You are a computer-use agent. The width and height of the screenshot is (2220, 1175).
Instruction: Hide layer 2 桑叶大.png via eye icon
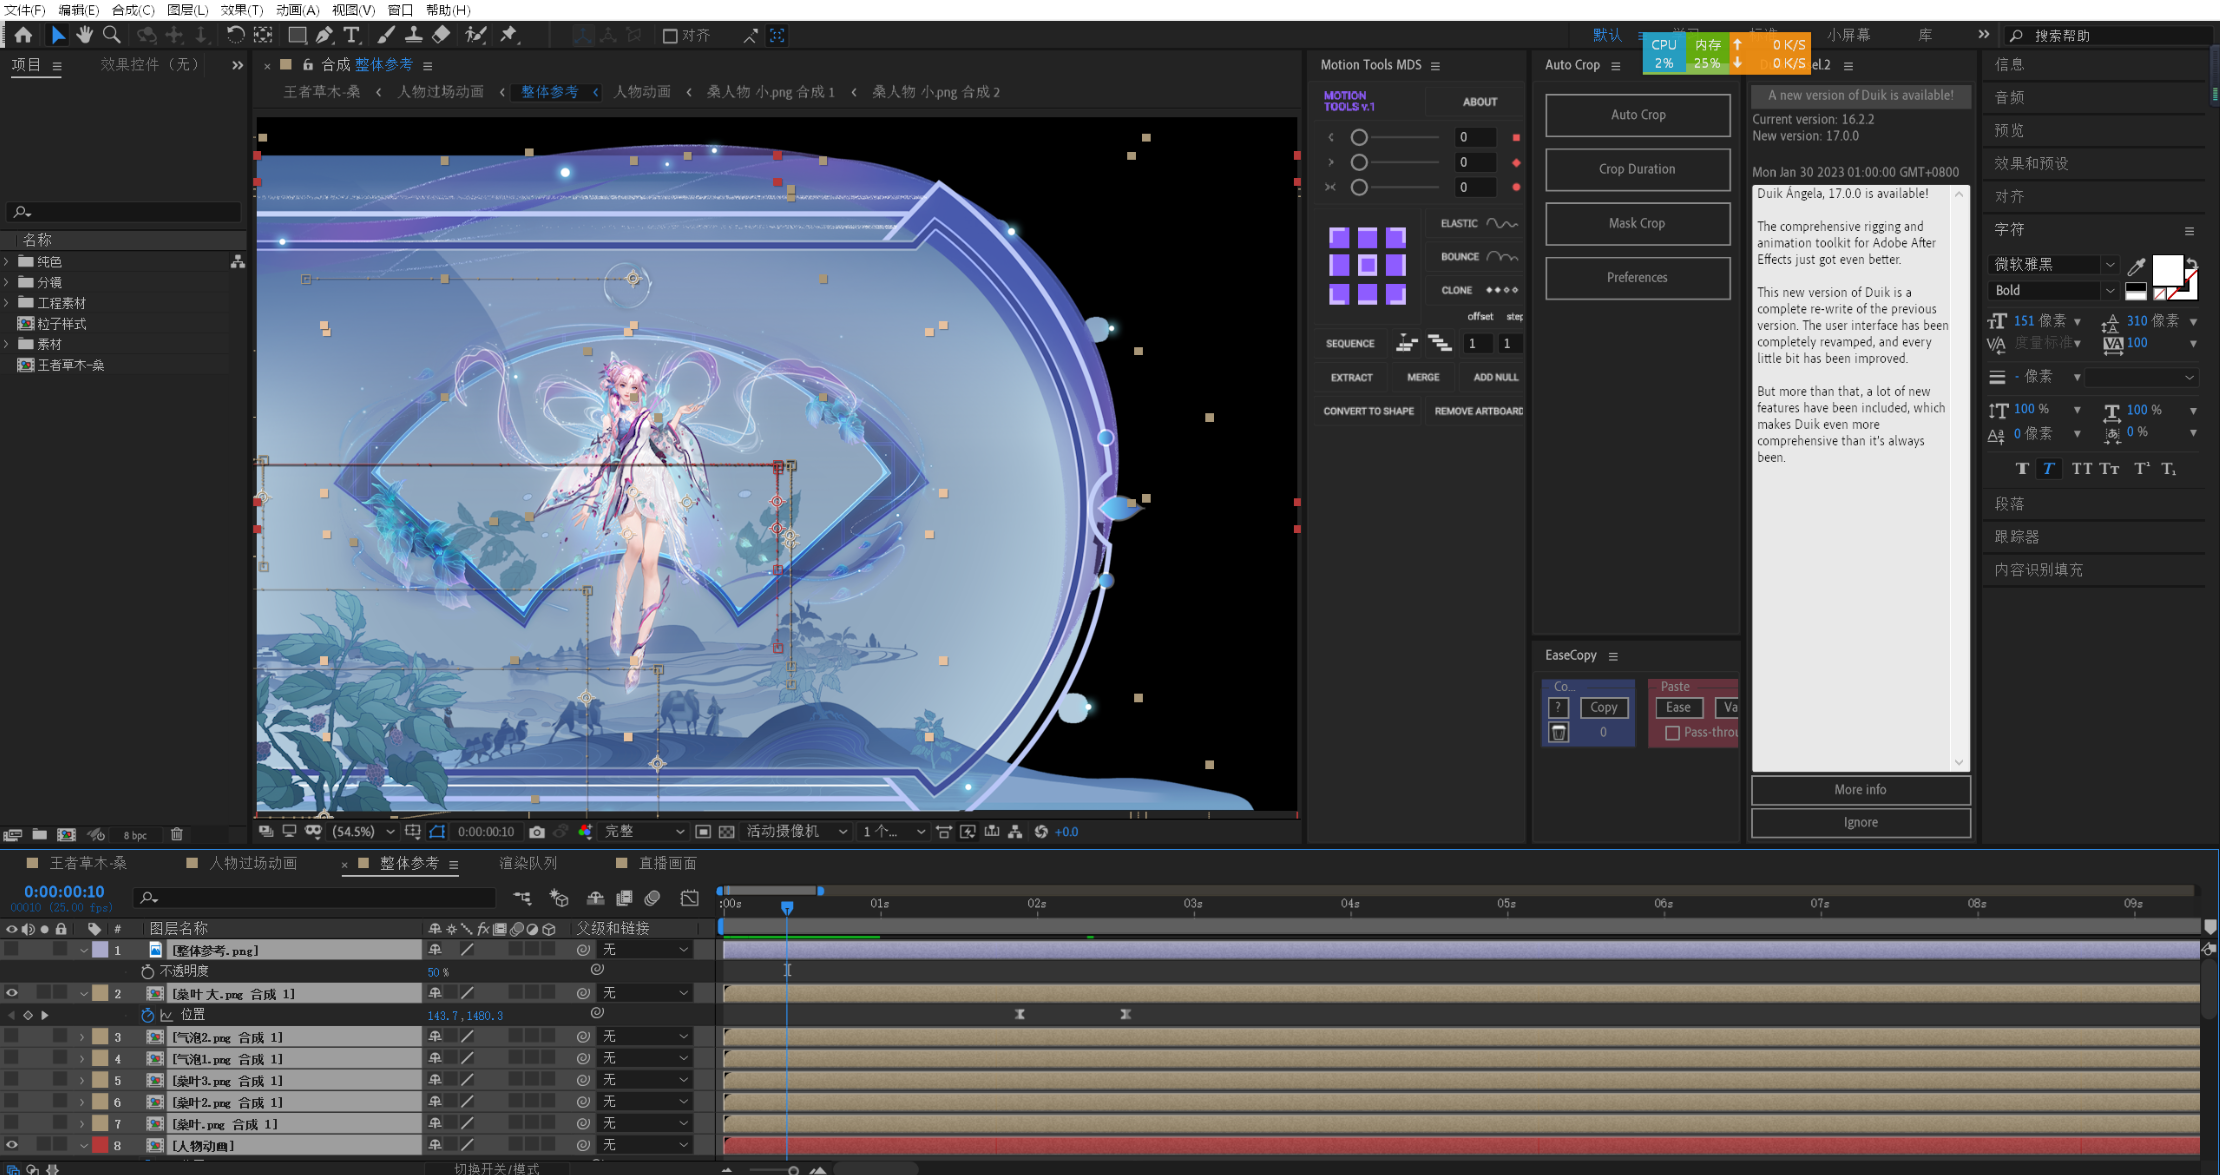tap(12, 993)
